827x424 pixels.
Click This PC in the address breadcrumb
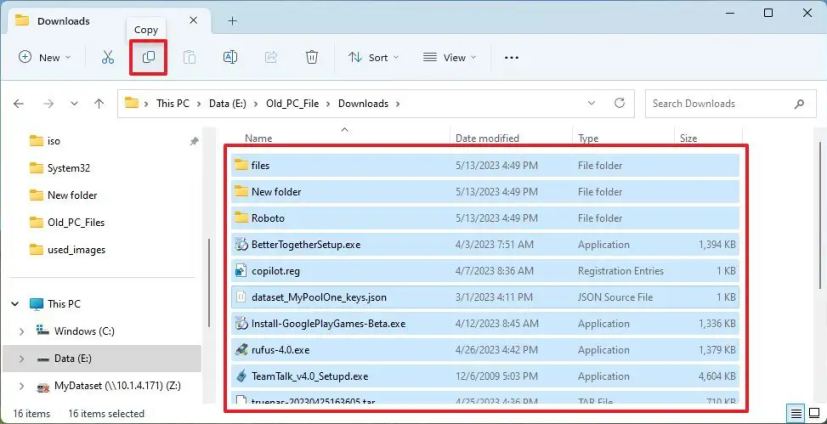pyautogui.click(x=172, y=103)
